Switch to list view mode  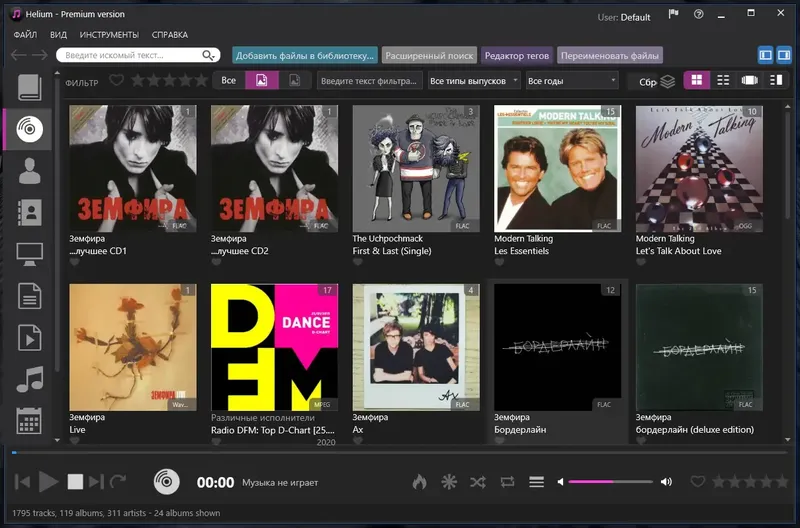click(723, 80)
